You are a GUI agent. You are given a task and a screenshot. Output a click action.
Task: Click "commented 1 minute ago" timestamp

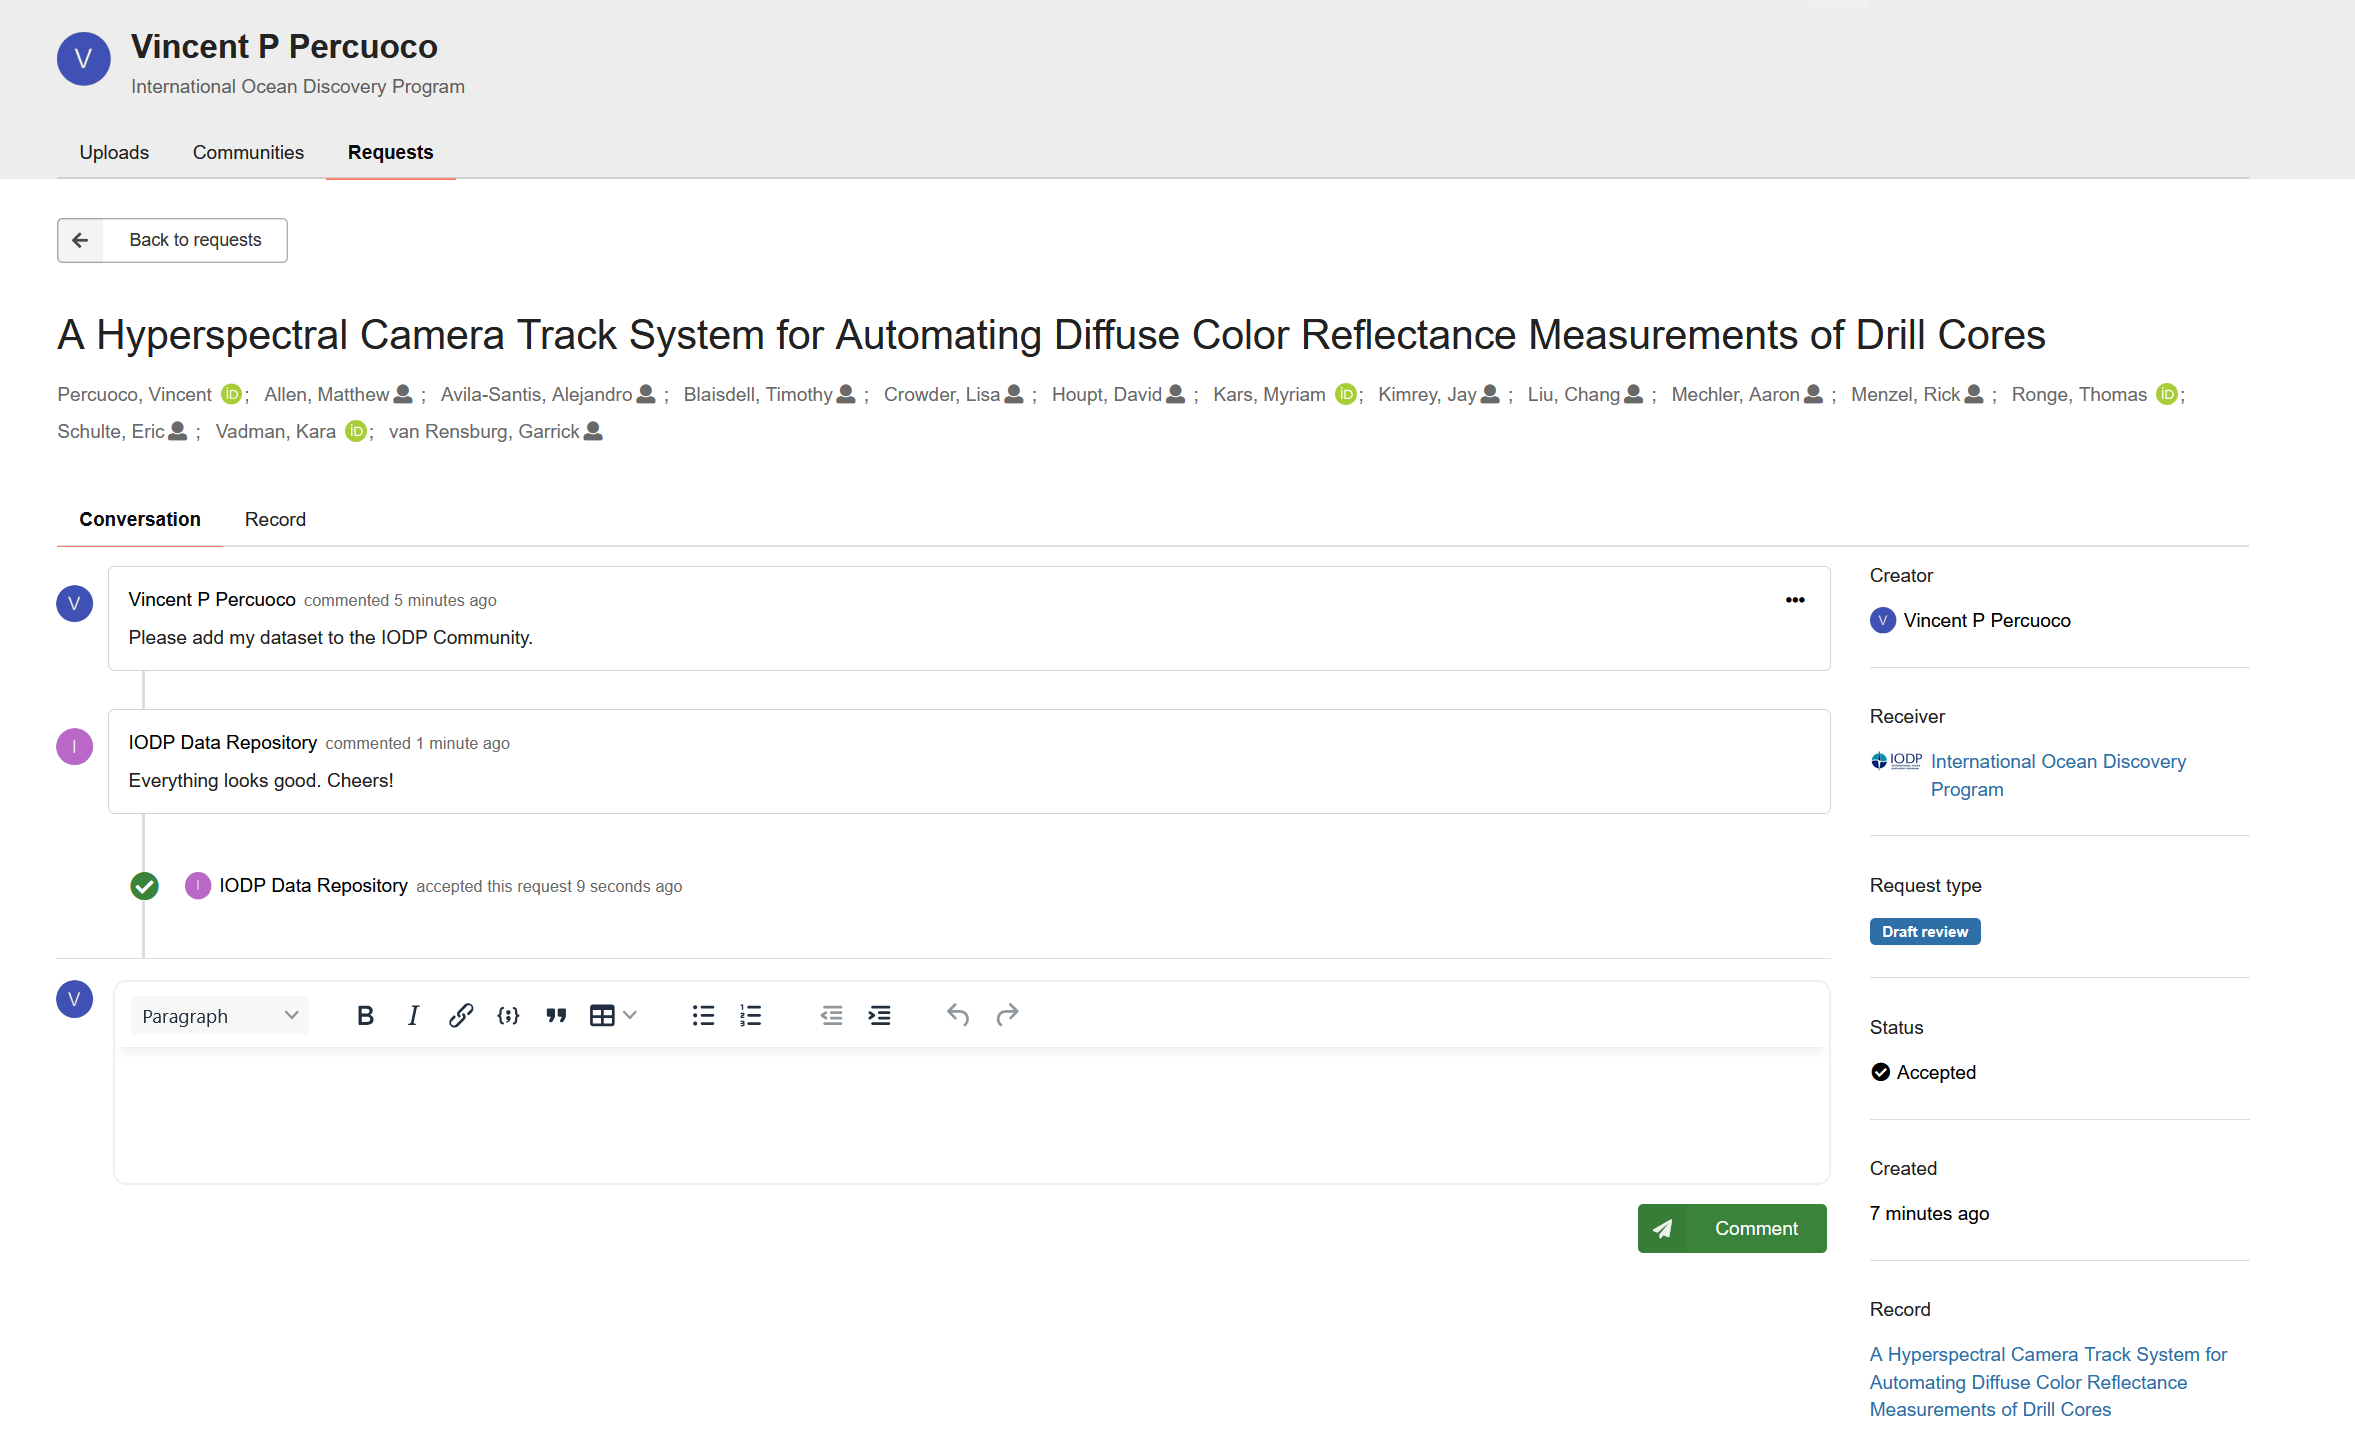[417, 743]
